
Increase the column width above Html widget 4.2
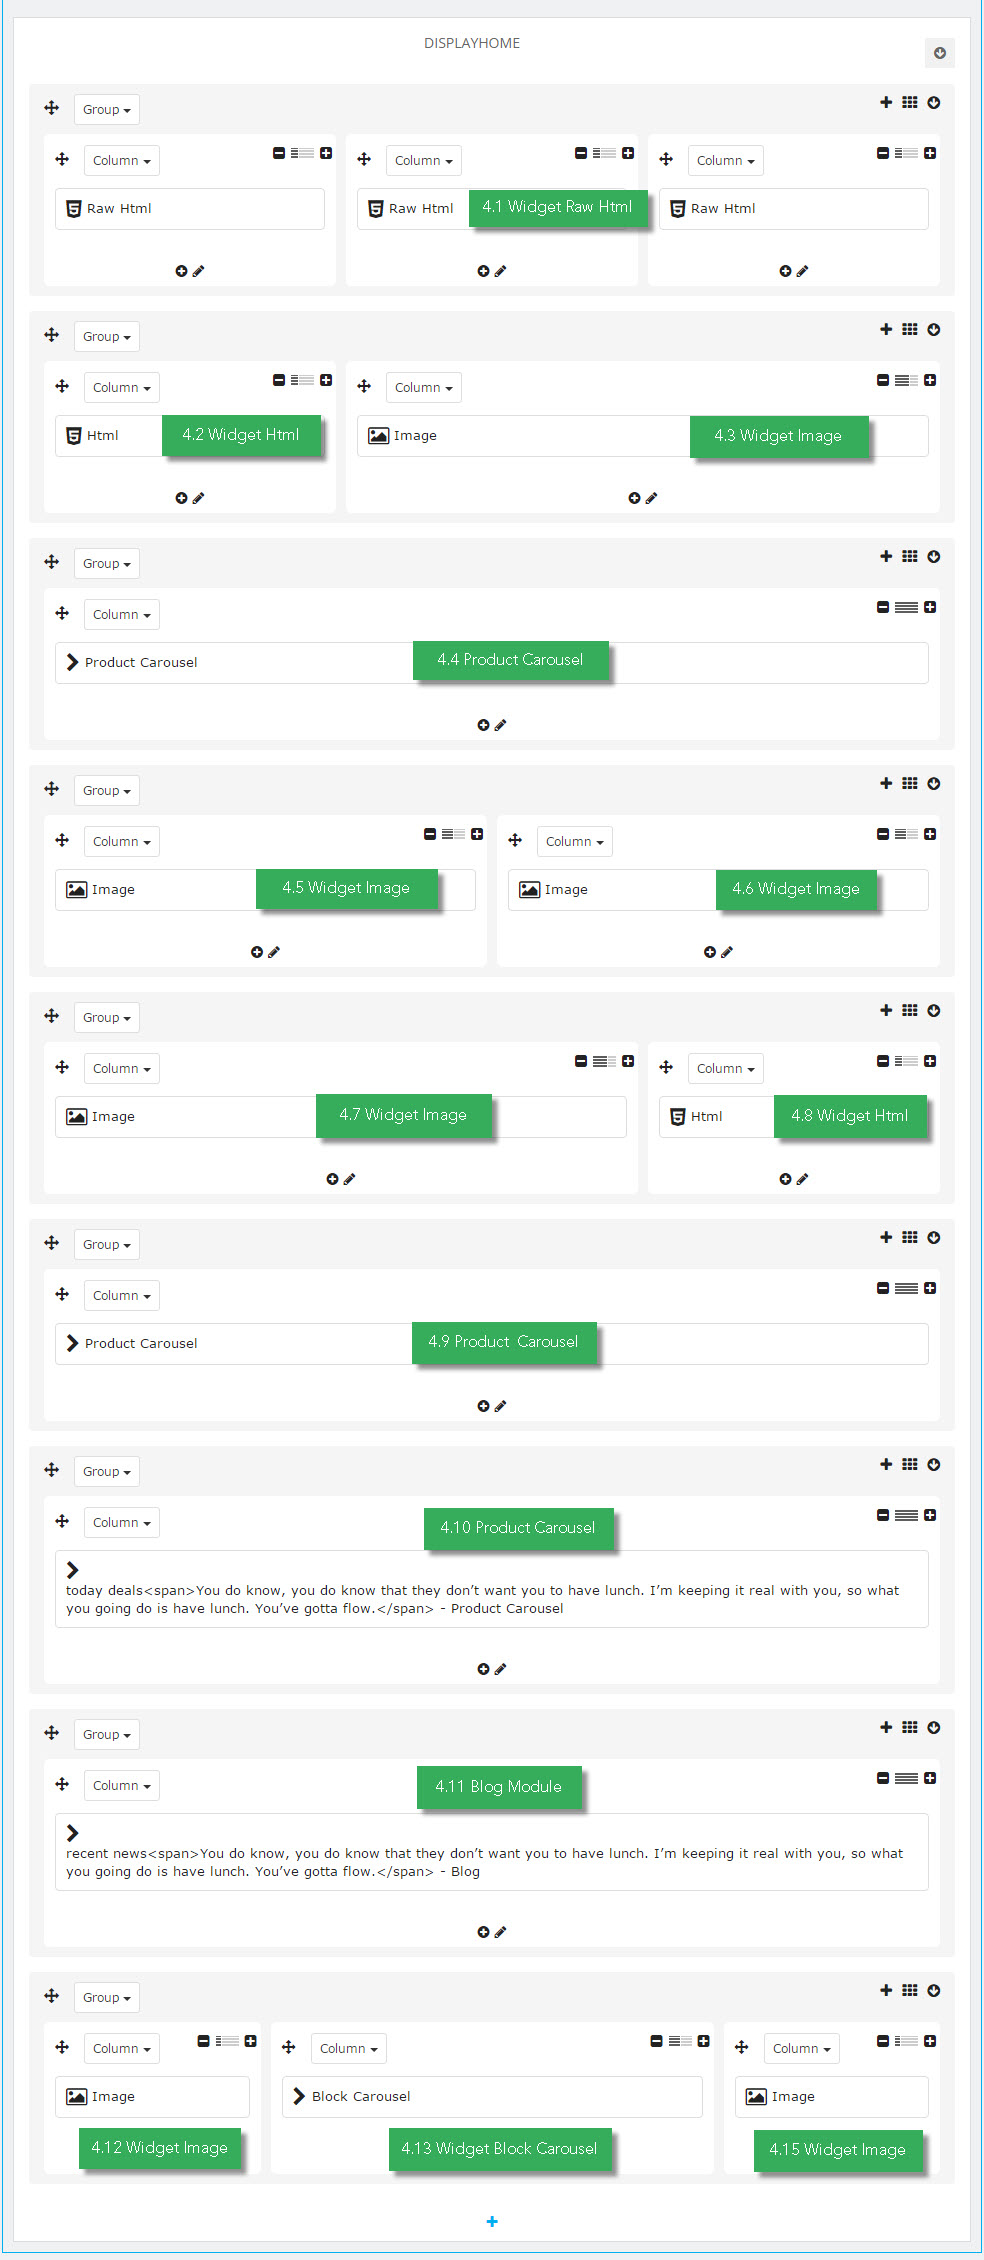coord(326,380)
